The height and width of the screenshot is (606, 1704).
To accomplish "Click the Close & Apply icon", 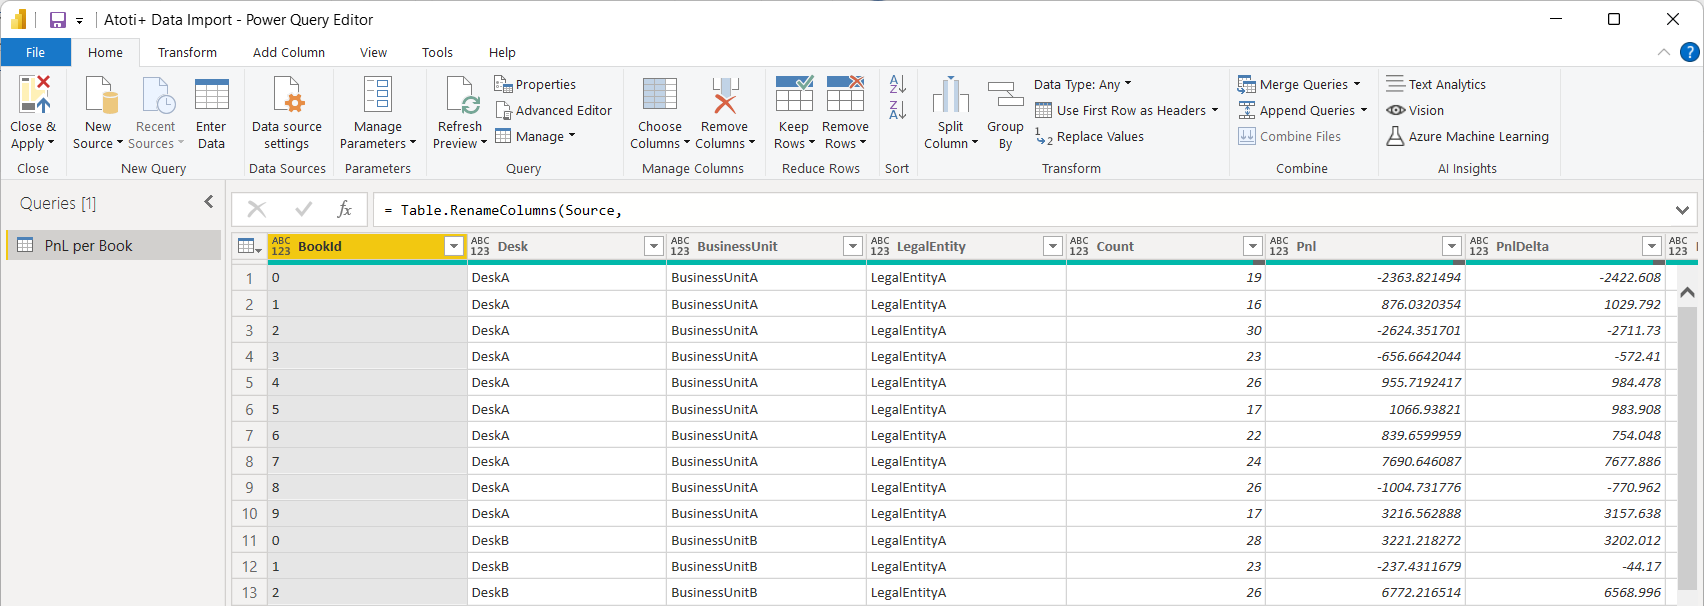I will point(33,95).
